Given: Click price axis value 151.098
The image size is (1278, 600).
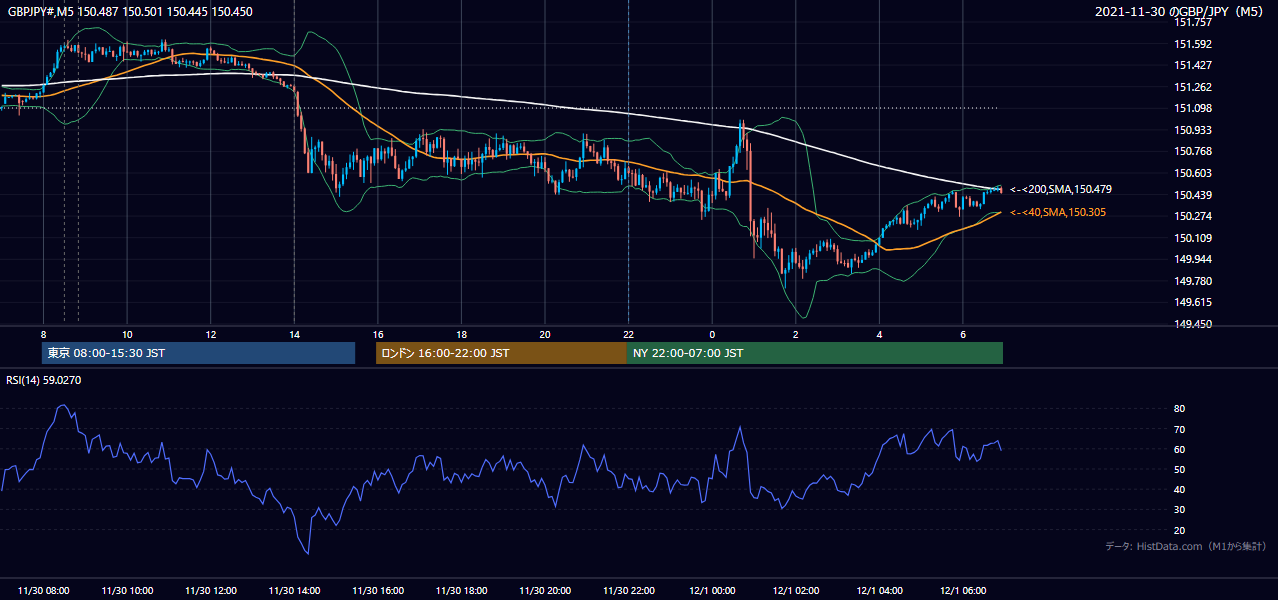Looking at the screenshot, I should [1192, 108].
